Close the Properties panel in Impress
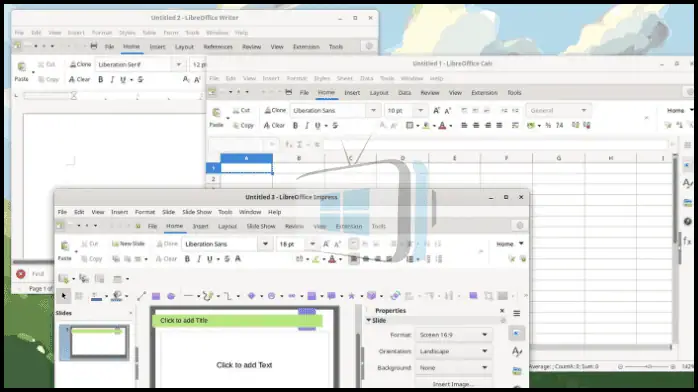The height and width of the screenshot is (392, 698). pyautogui.click(x=502, y=311)
